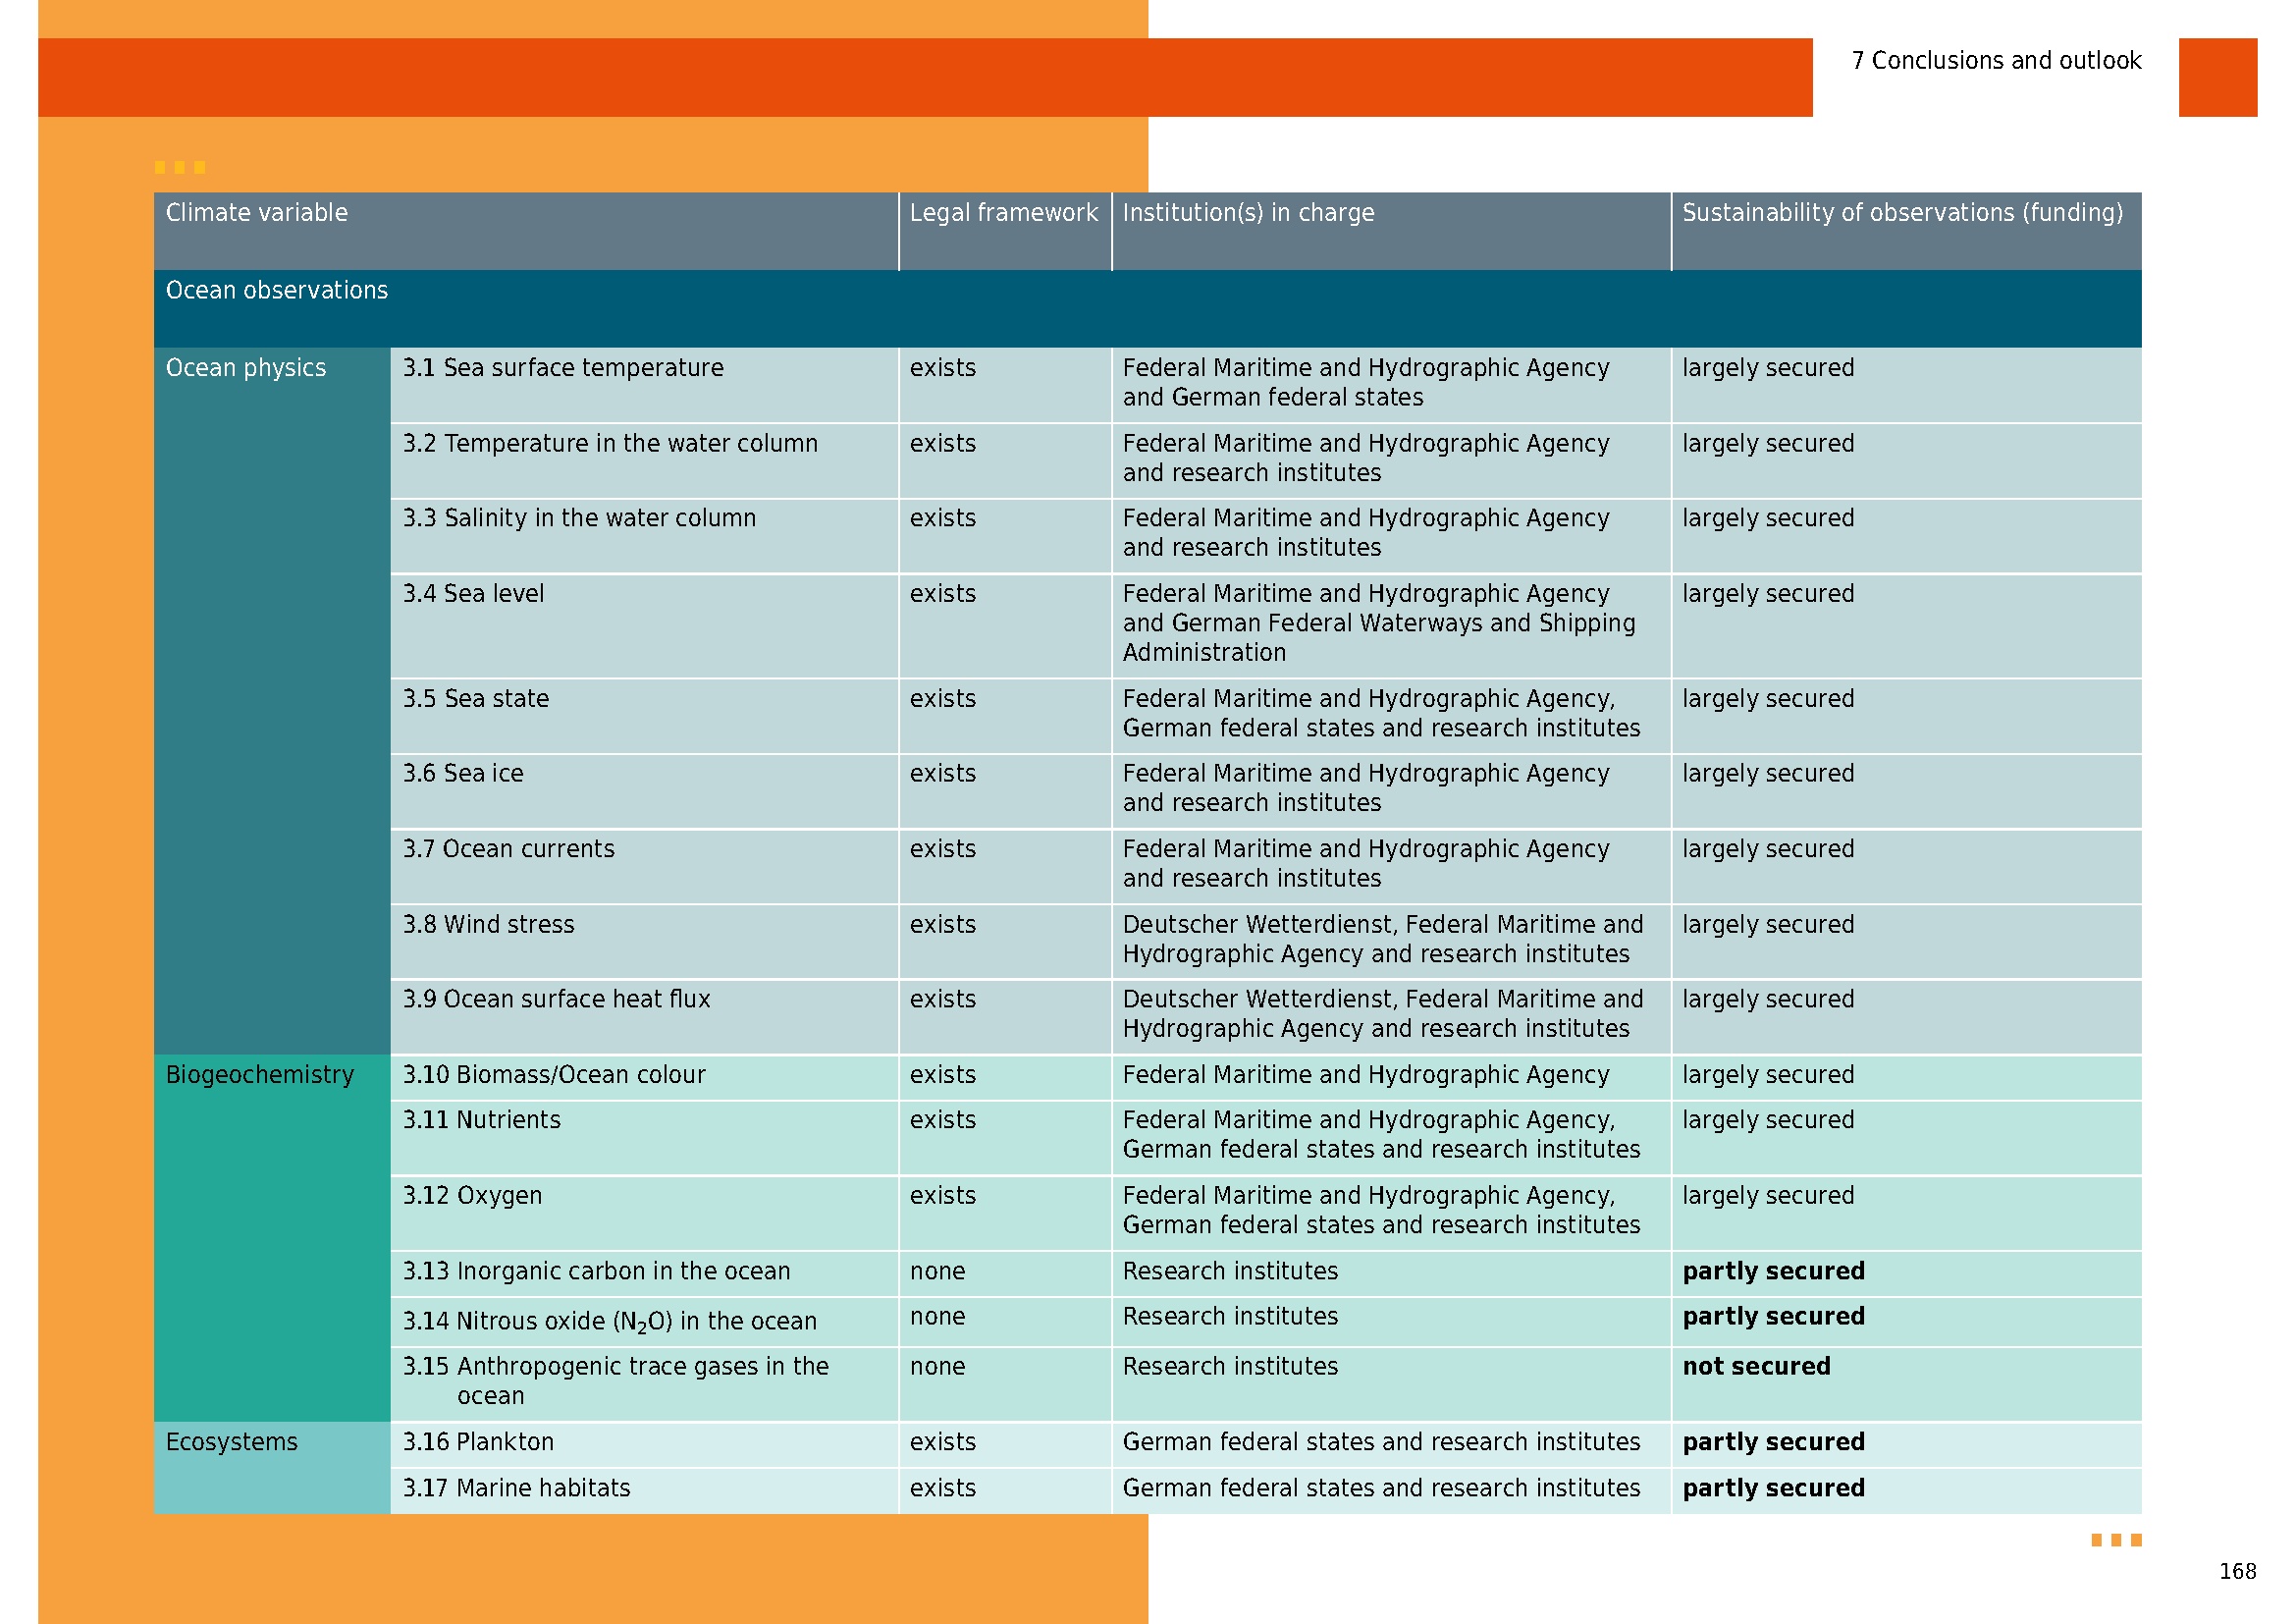Click 'exists' in the Plankton row
This screenshot has width=2296, height=1624.
(942, 1442)
